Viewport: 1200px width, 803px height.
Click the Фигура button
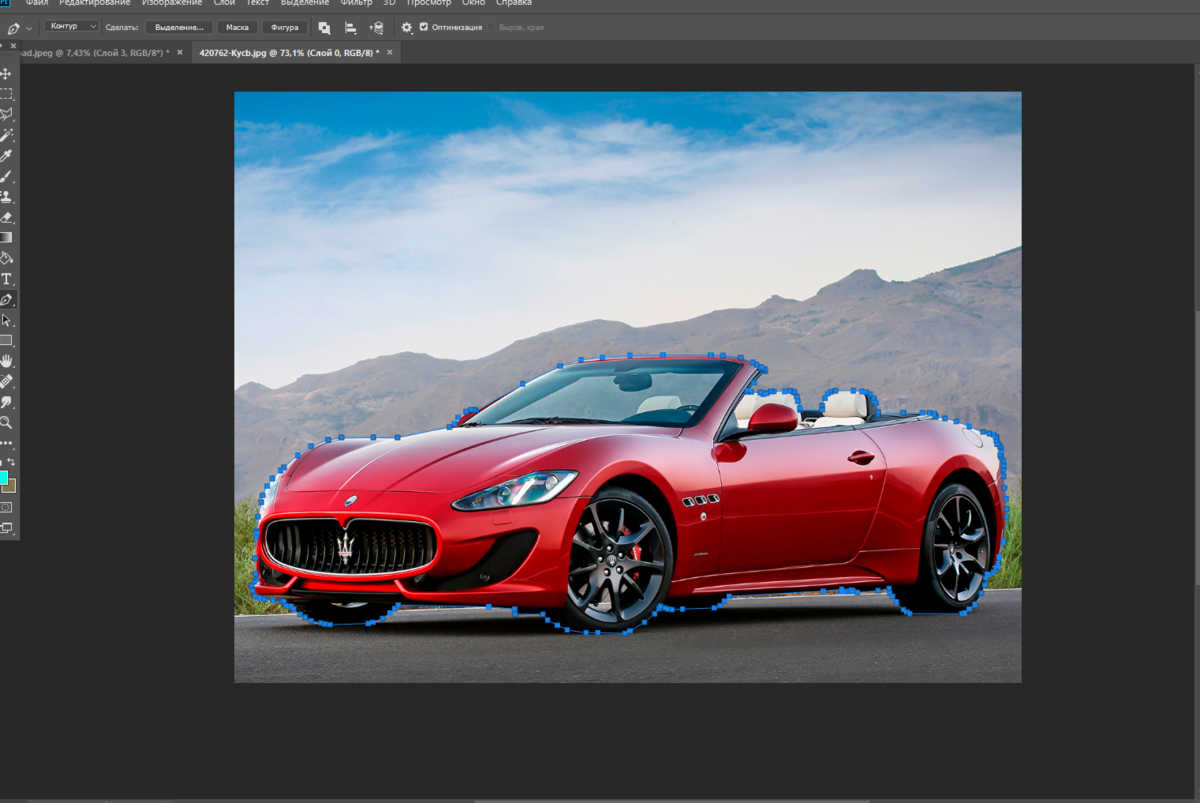click(284, 27)
